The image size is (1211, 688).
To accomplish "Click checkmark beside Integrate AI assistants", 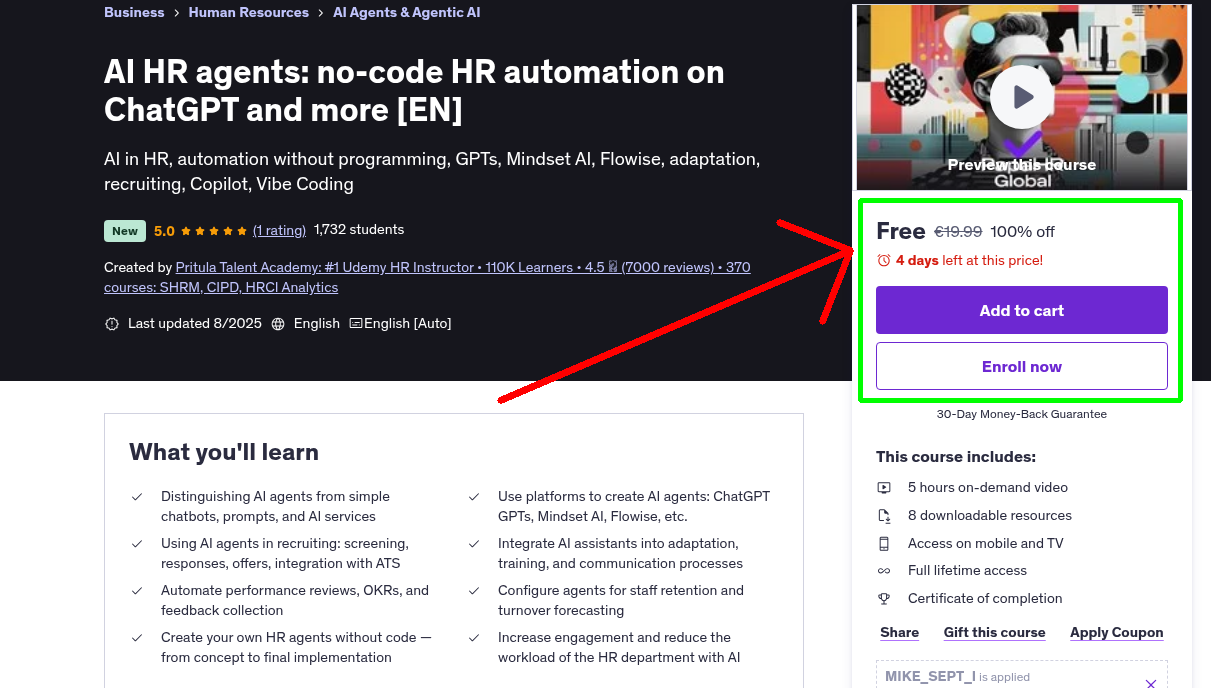I will (x=474, y=543).
